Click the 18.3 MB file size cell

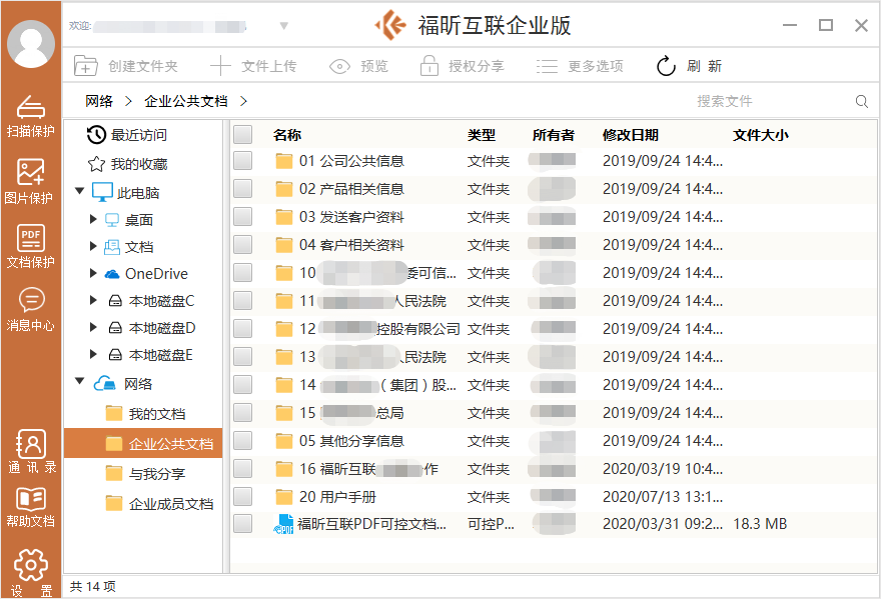coord(760,524)
